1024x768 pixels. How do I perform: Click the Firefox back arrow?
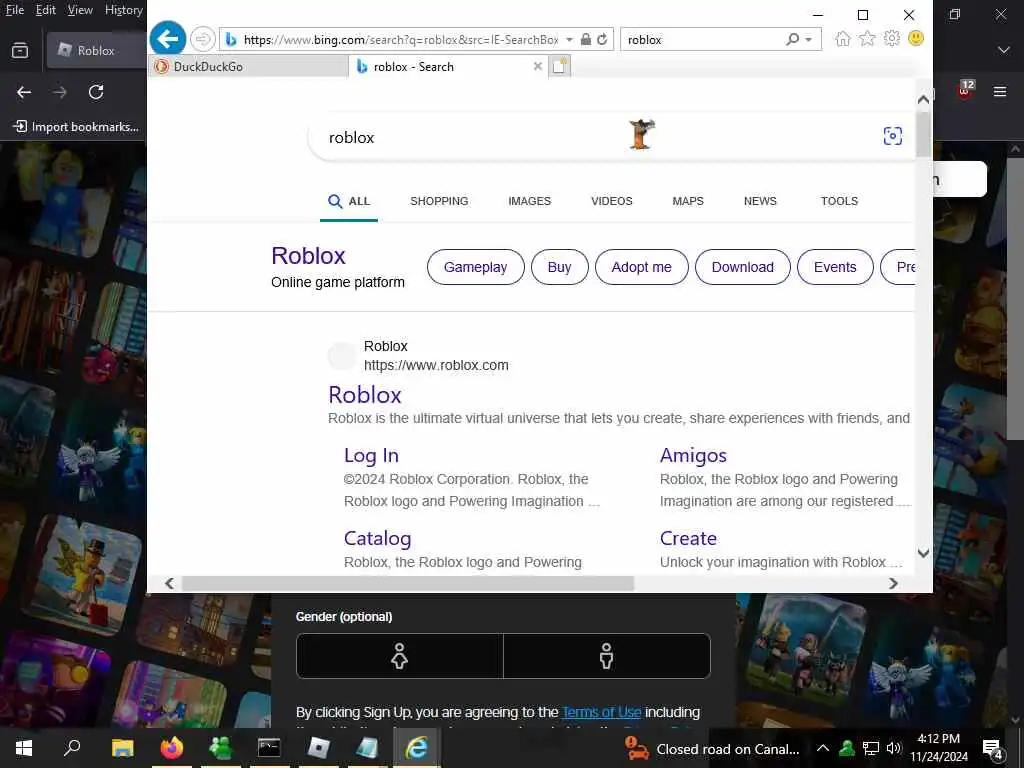pos(24,92)
